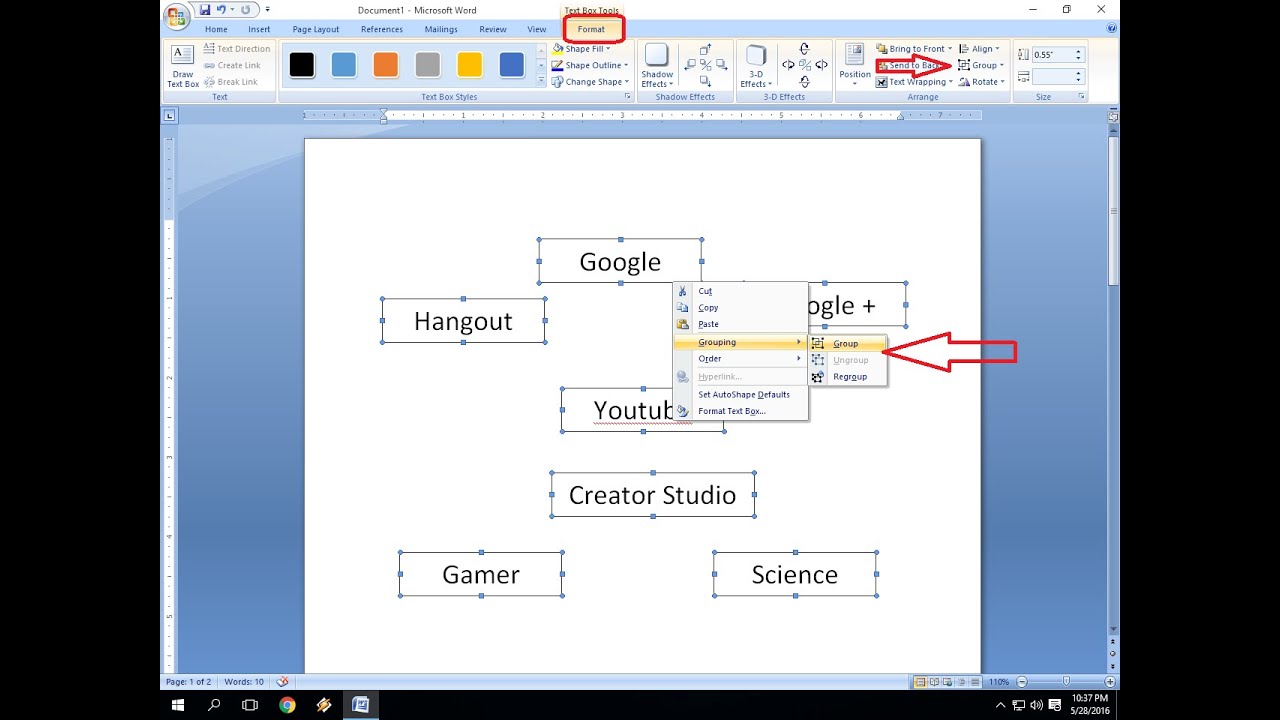Choose Cut in the context menu

click(x=741, y=291)
